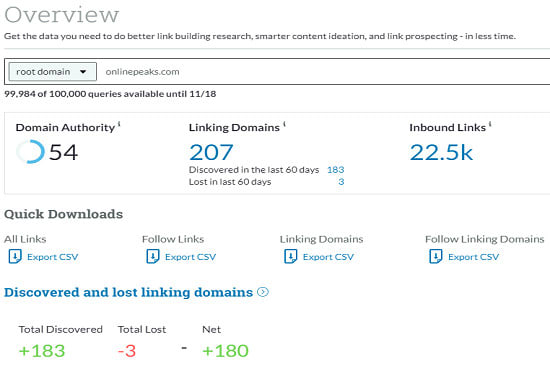Click the 207 linking domains number
Viewport: 550px width, 370px height.
[x=211, y=152]
